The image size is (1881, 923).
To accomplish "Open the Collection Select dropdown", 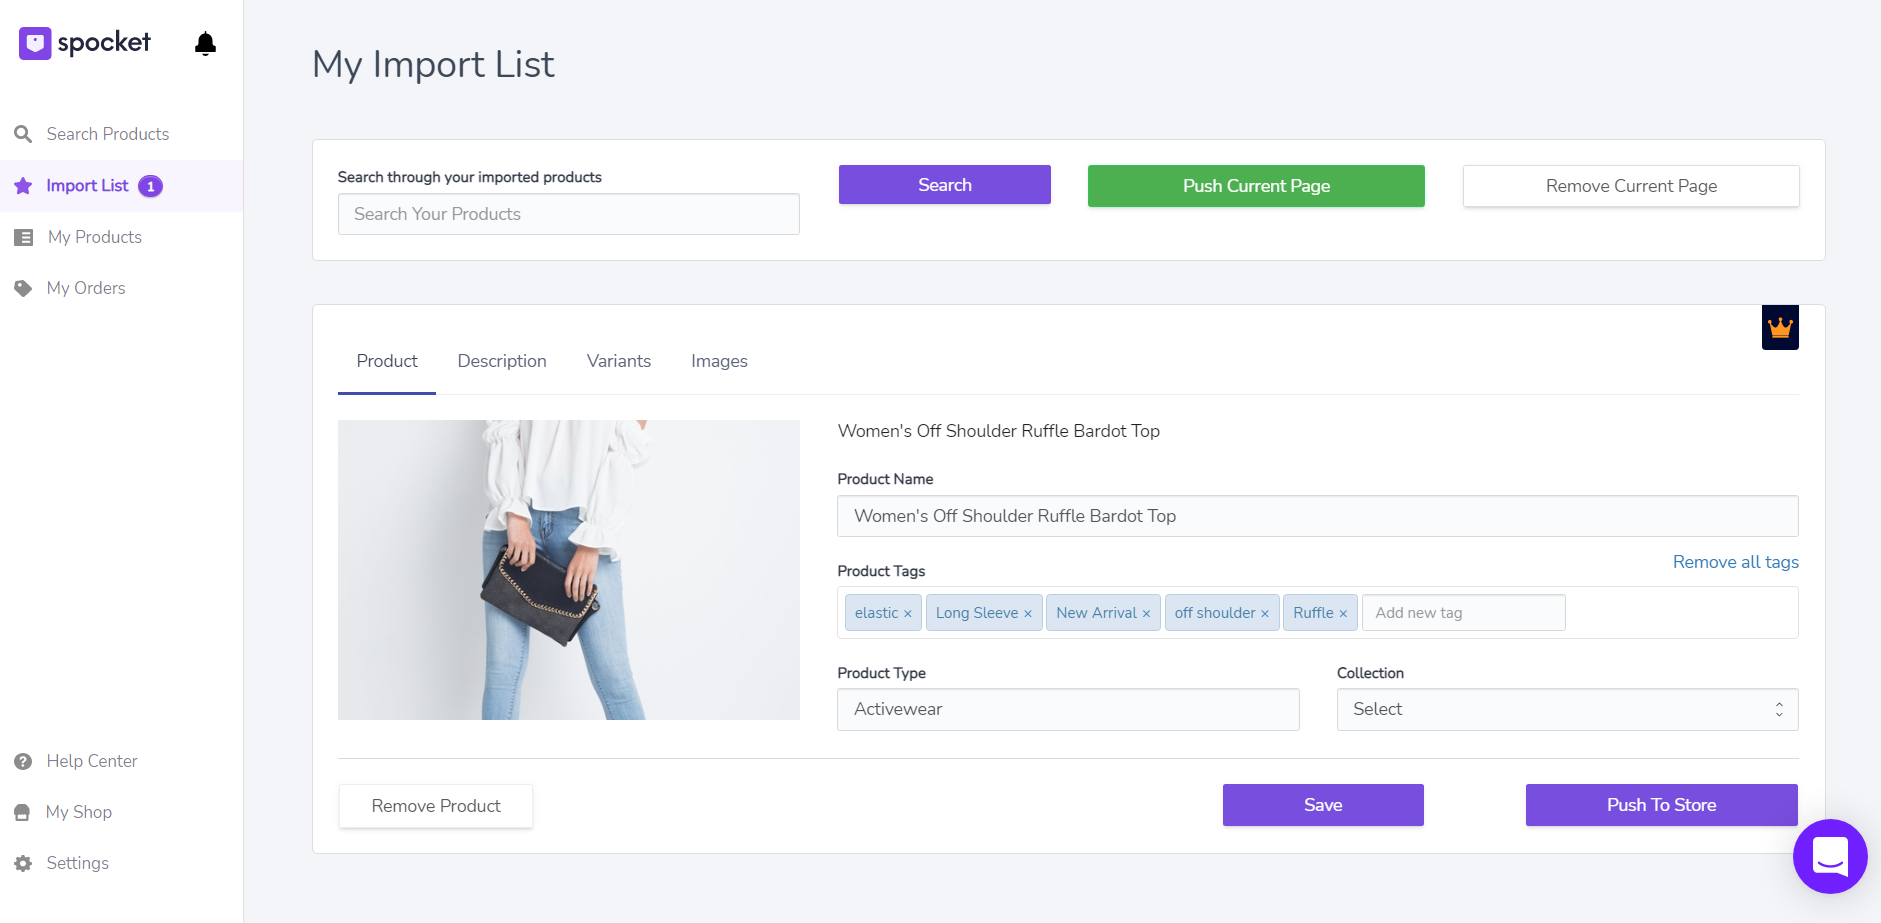I will point(1567,709).
